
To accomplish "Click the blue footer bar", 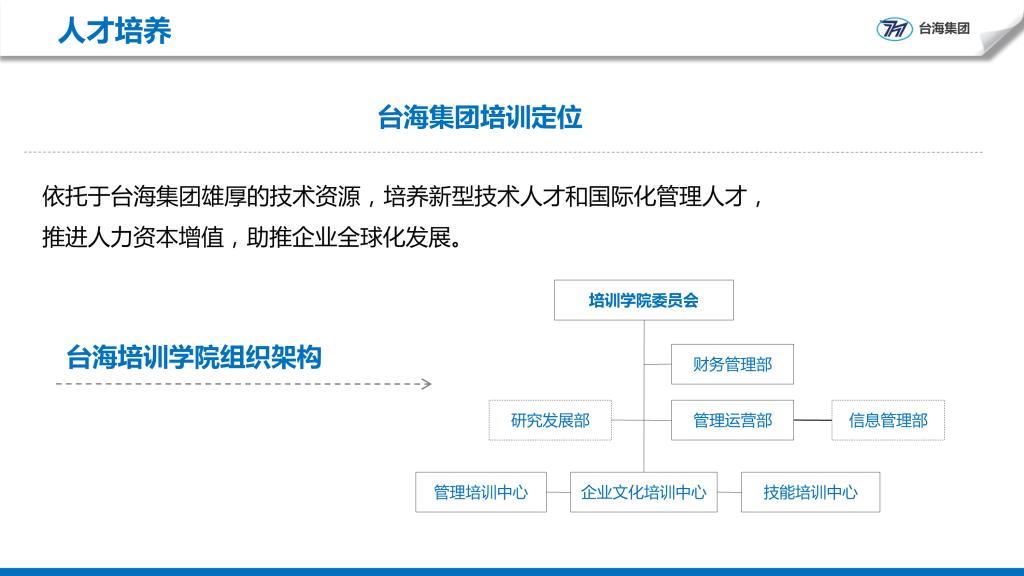I will [x=512, y=571].
